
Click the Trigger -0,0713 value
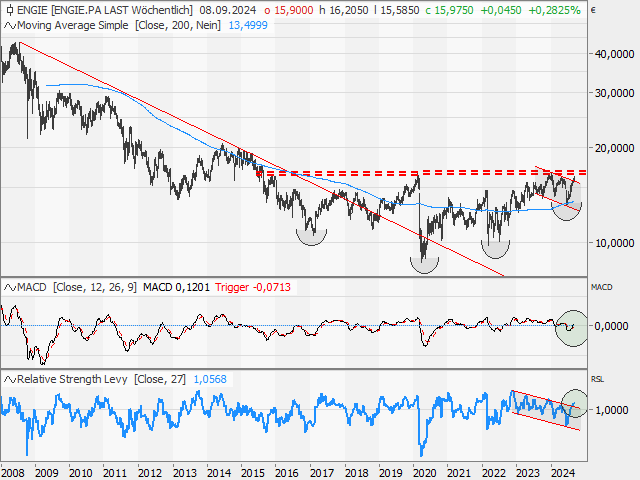point(253,287)
